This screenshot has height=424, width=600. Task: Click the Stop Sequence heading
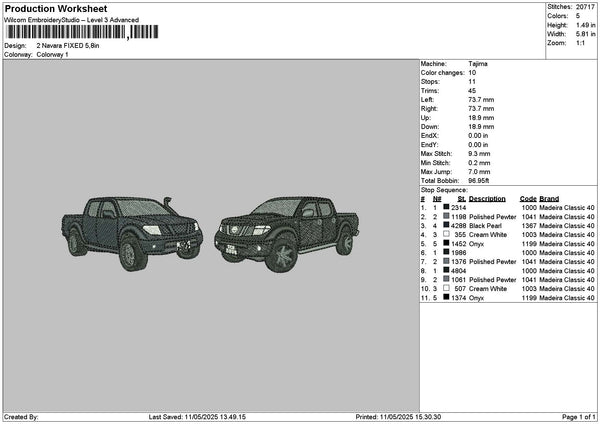(x=444, y=190)
